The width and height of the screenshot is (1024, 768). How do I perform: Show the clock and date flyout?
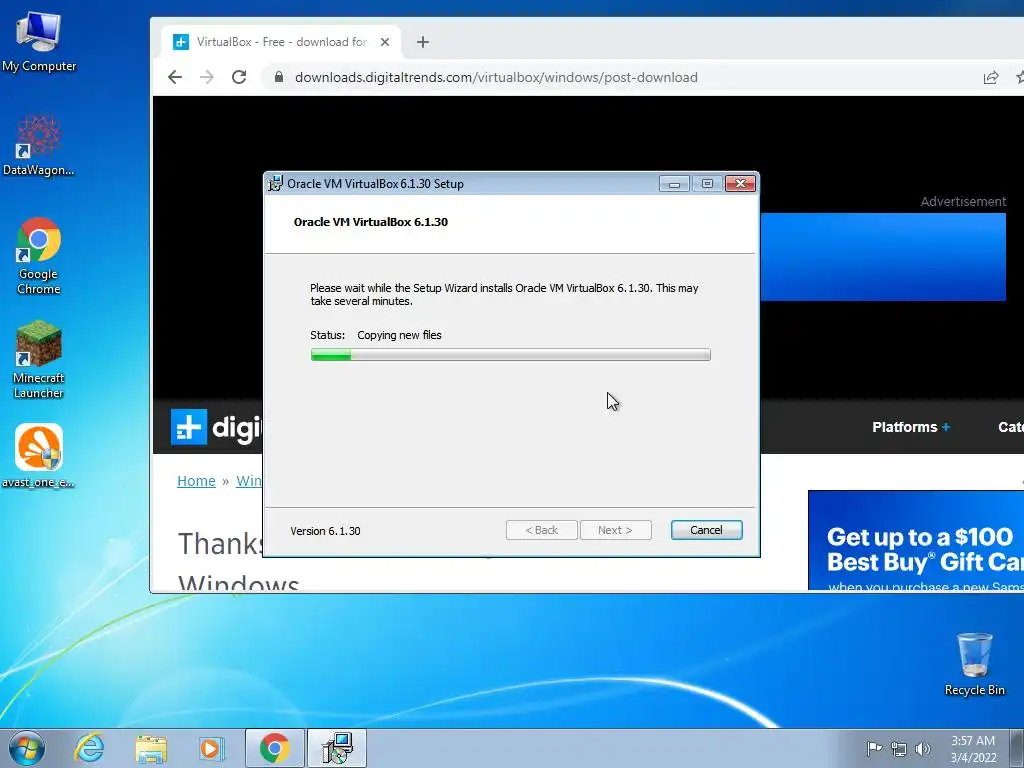click(x=973, y=749)
